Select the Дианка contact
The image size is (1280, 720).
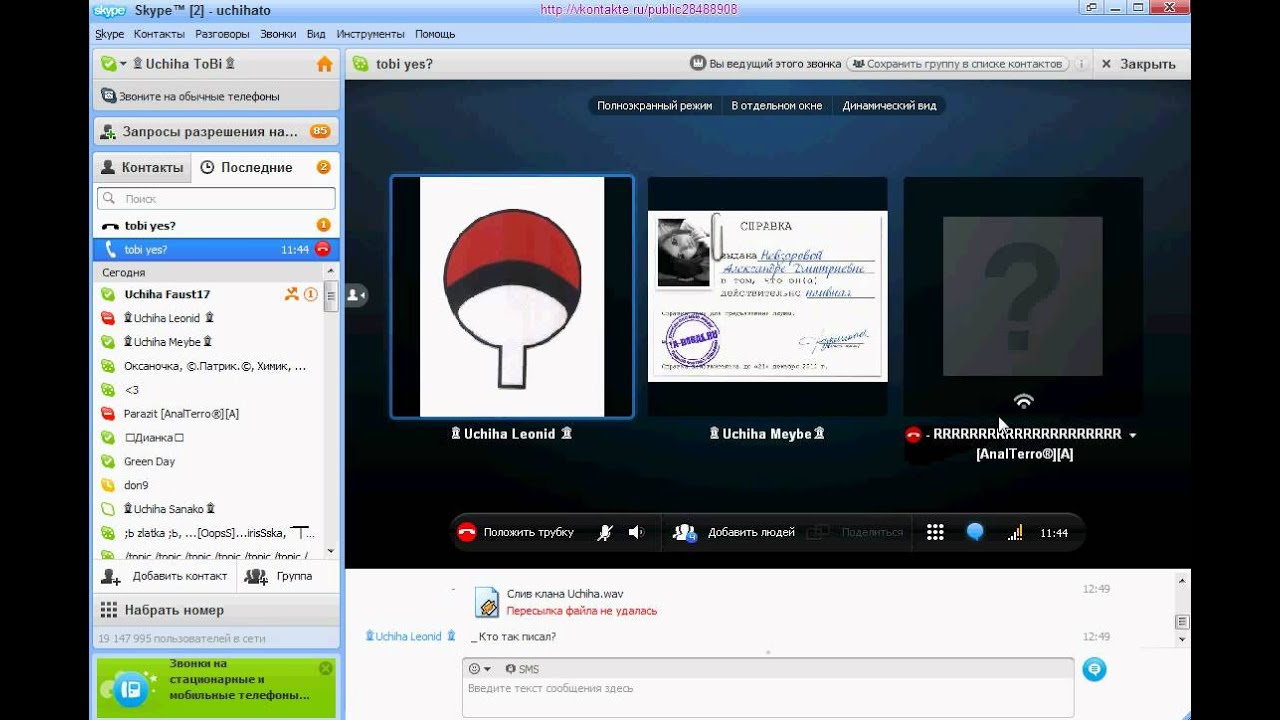click(x=208, y=437)
